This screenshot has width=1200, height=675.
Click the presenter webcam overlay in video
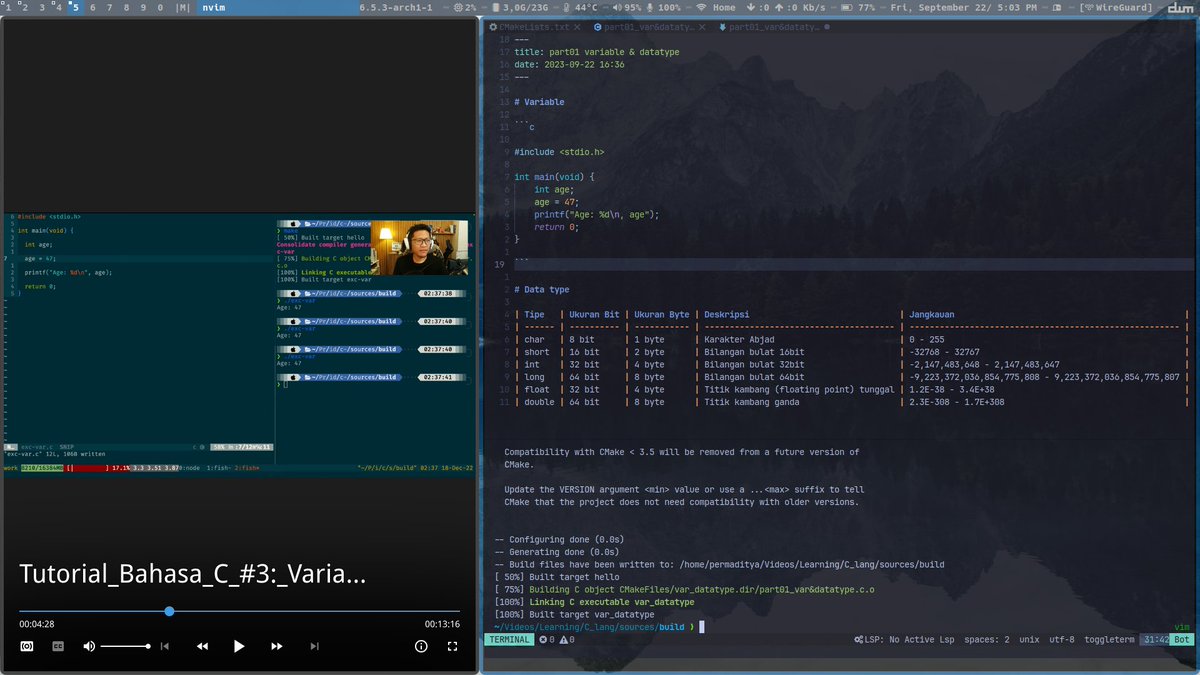(420, 248)
